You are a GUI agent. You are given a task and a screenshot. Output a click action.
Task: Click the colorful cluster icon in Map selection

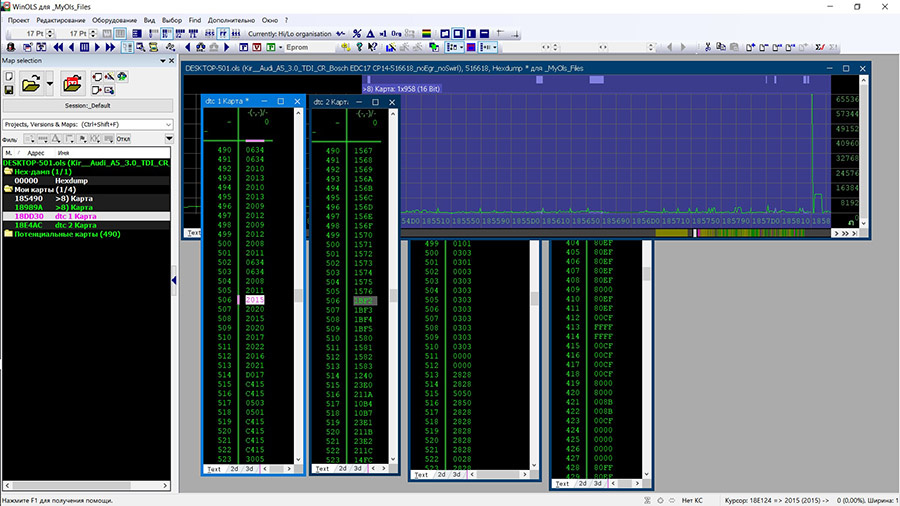point(122,76)
